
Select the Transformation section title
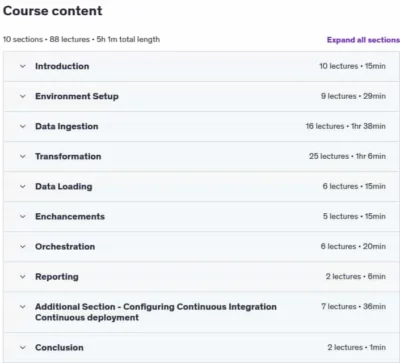pos(68,156)
